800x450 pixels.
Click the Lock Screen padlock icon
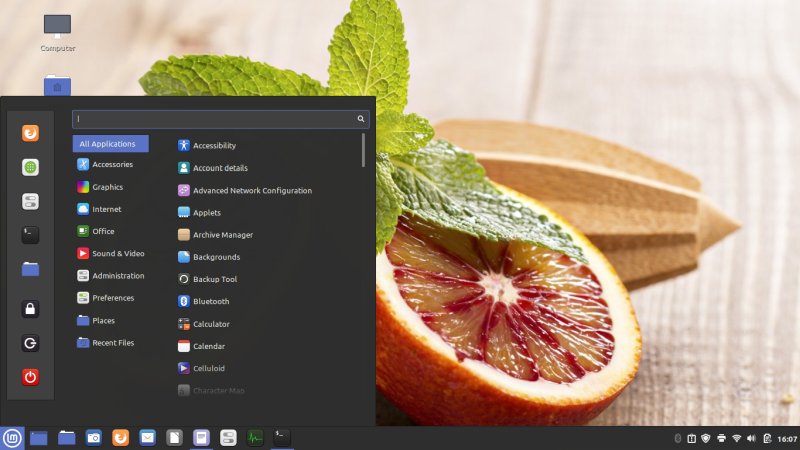30,309
